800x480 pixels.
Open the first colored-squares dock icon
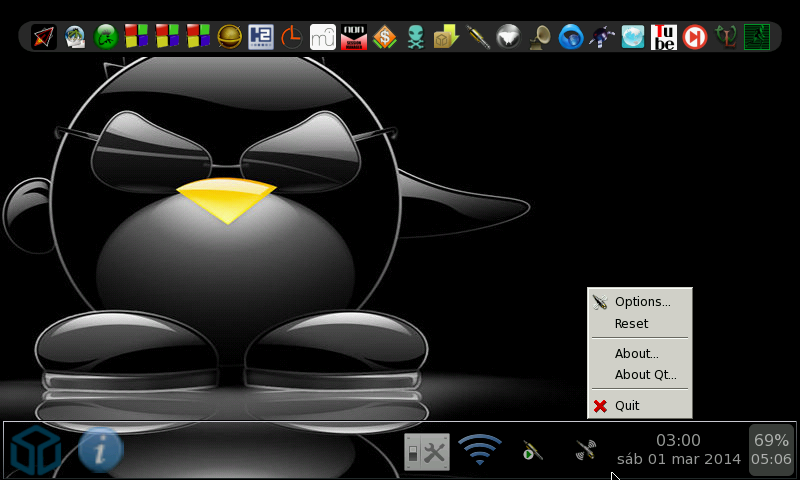[x=136, y=37]
